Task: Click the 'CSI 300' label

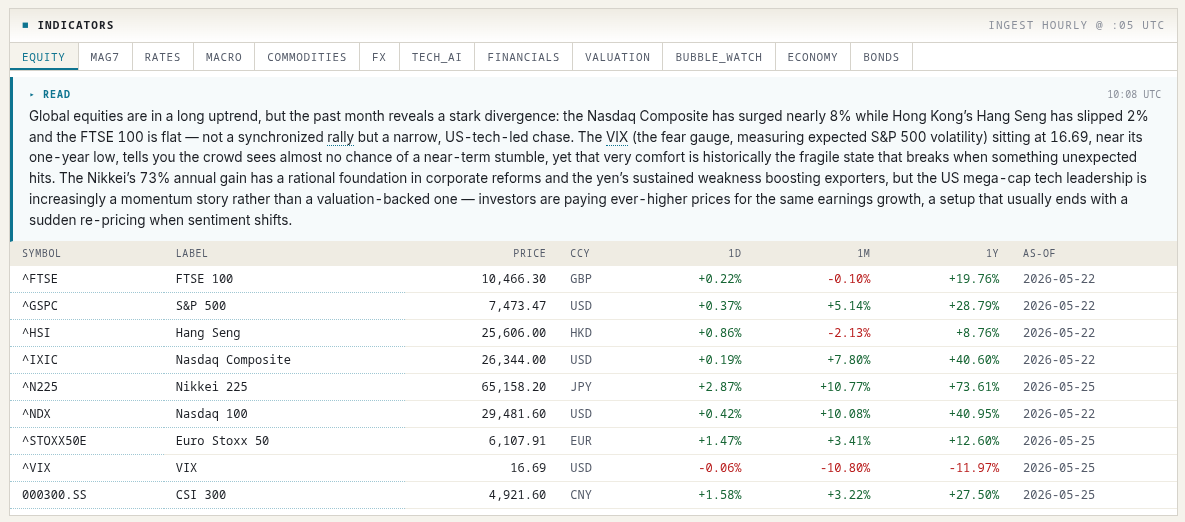Action: 200,495
